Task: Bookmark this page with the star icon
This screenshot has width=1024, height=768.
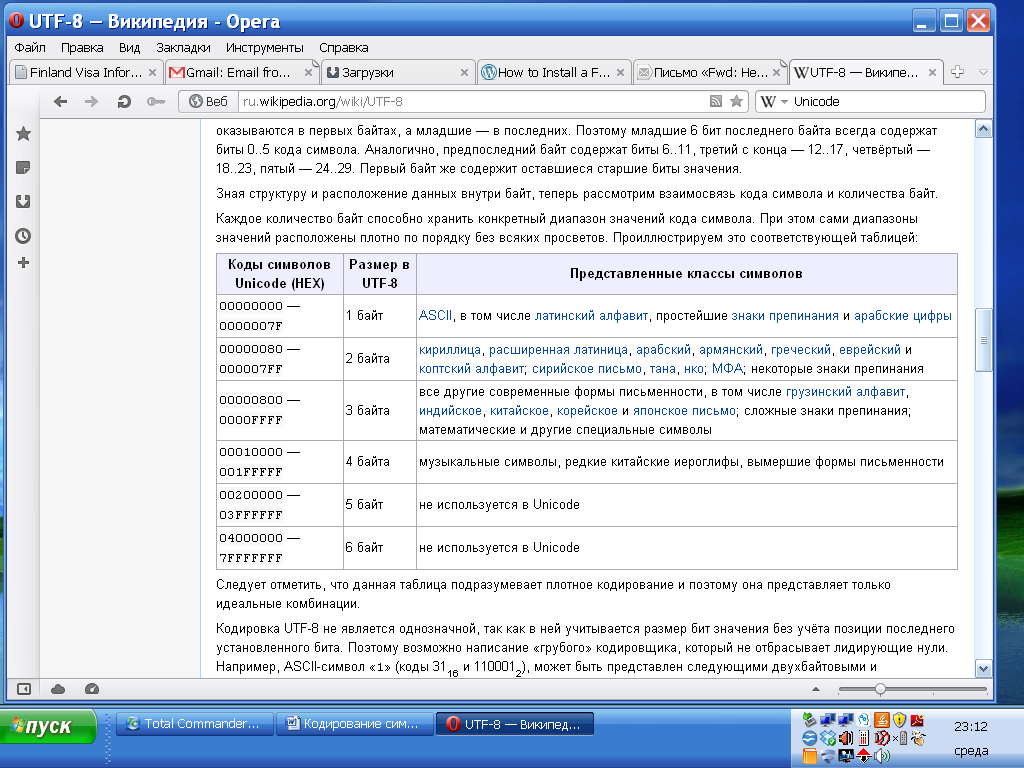Action: pos(737,101)
